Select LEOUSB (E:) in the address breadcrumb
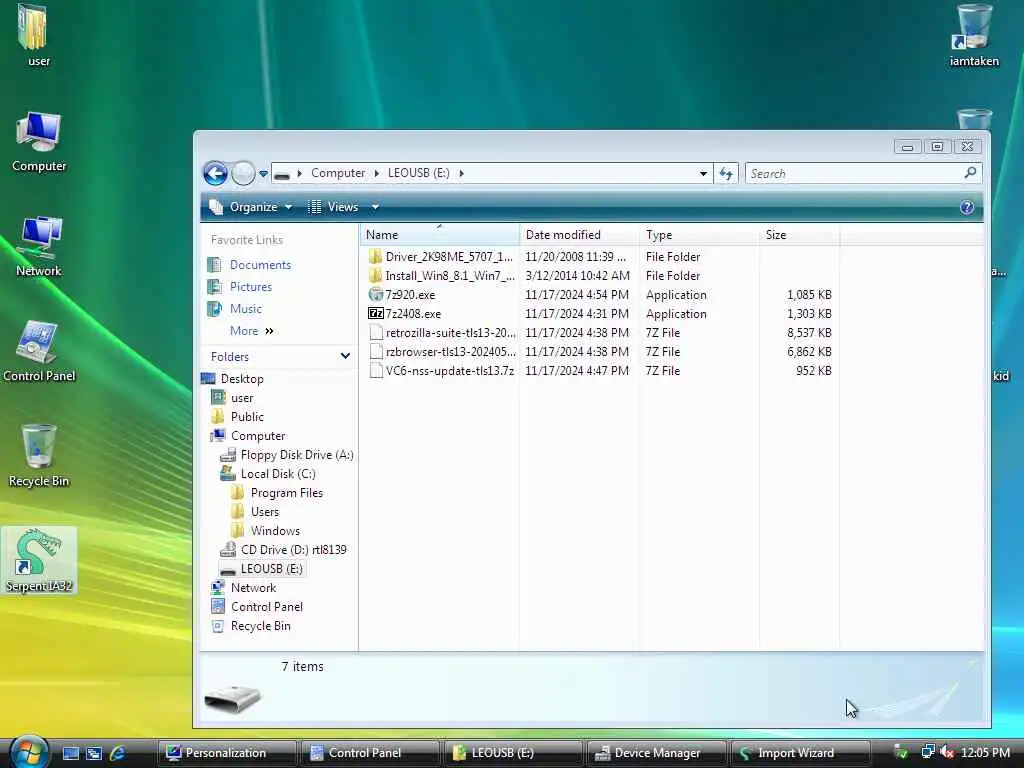The image size is (1024, 768). click(x=419, y=173)
